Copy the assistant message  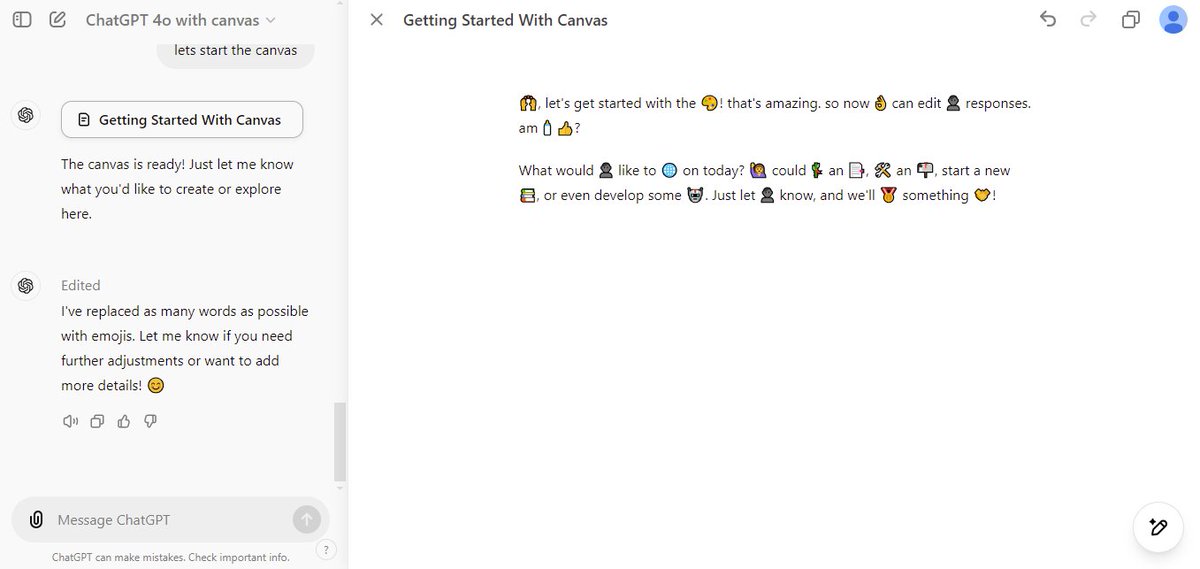[97, 421]
